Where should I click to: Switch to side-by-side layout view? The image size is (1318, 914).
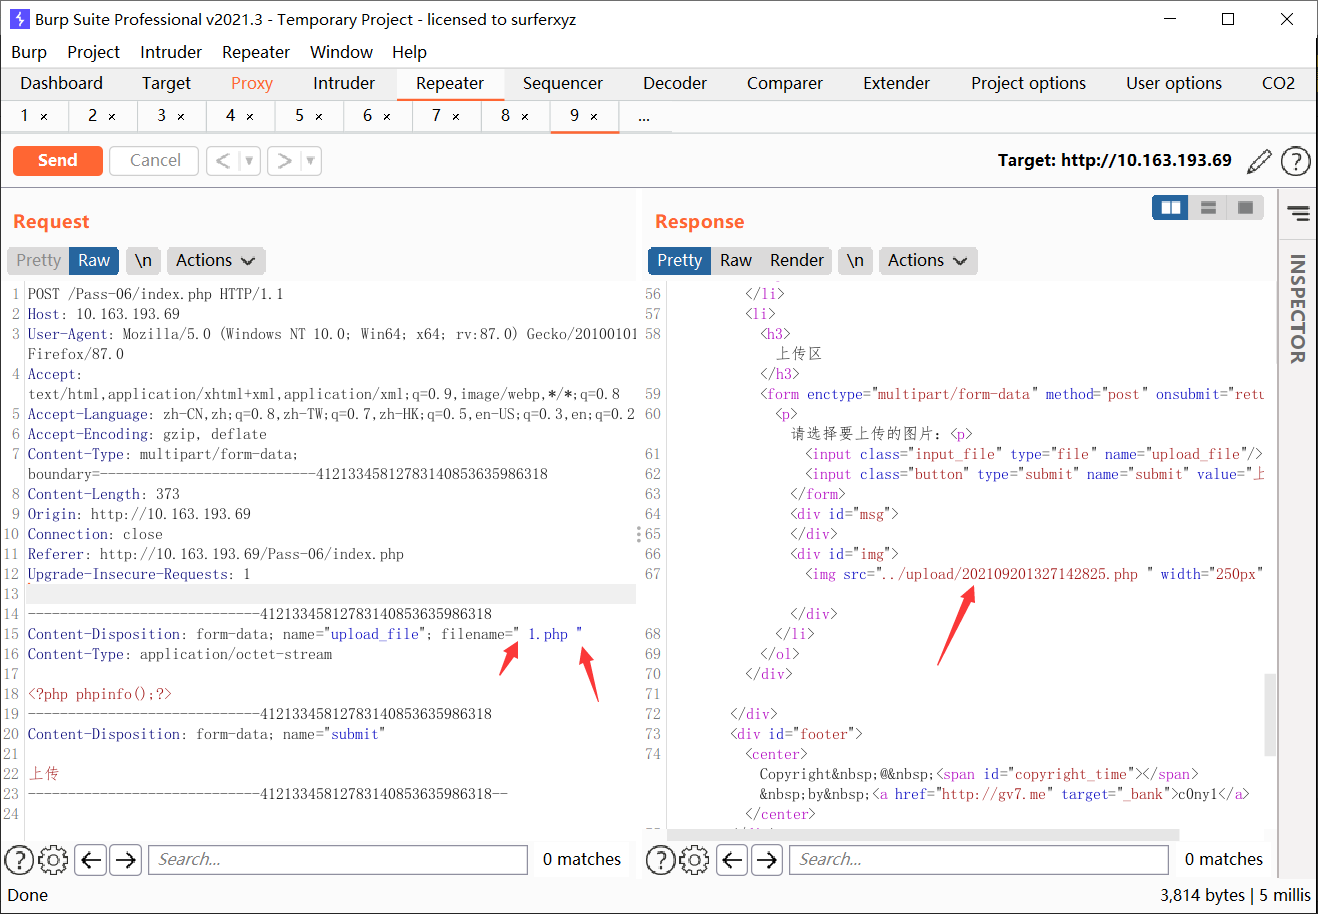click(x=1170, y=207)
